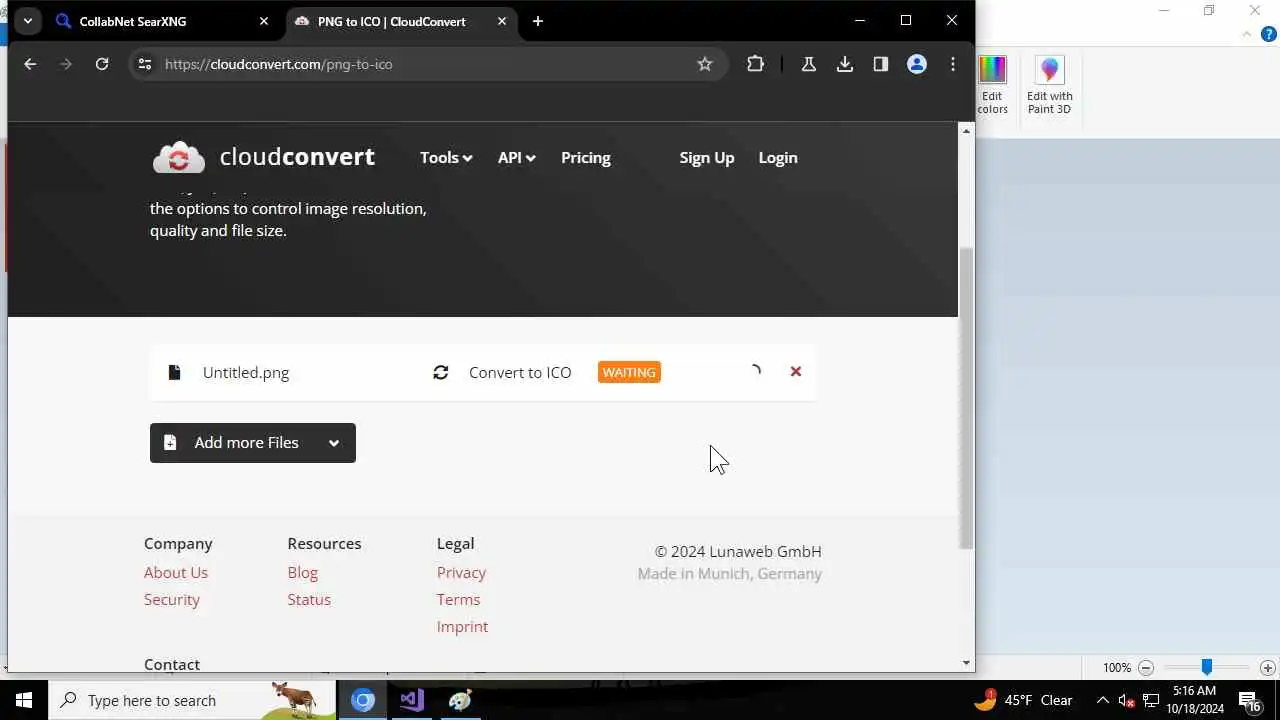Click the page vertical scrollbar thumb
The height and width of the screenshot is (720, 1280).
pos(966,398)
